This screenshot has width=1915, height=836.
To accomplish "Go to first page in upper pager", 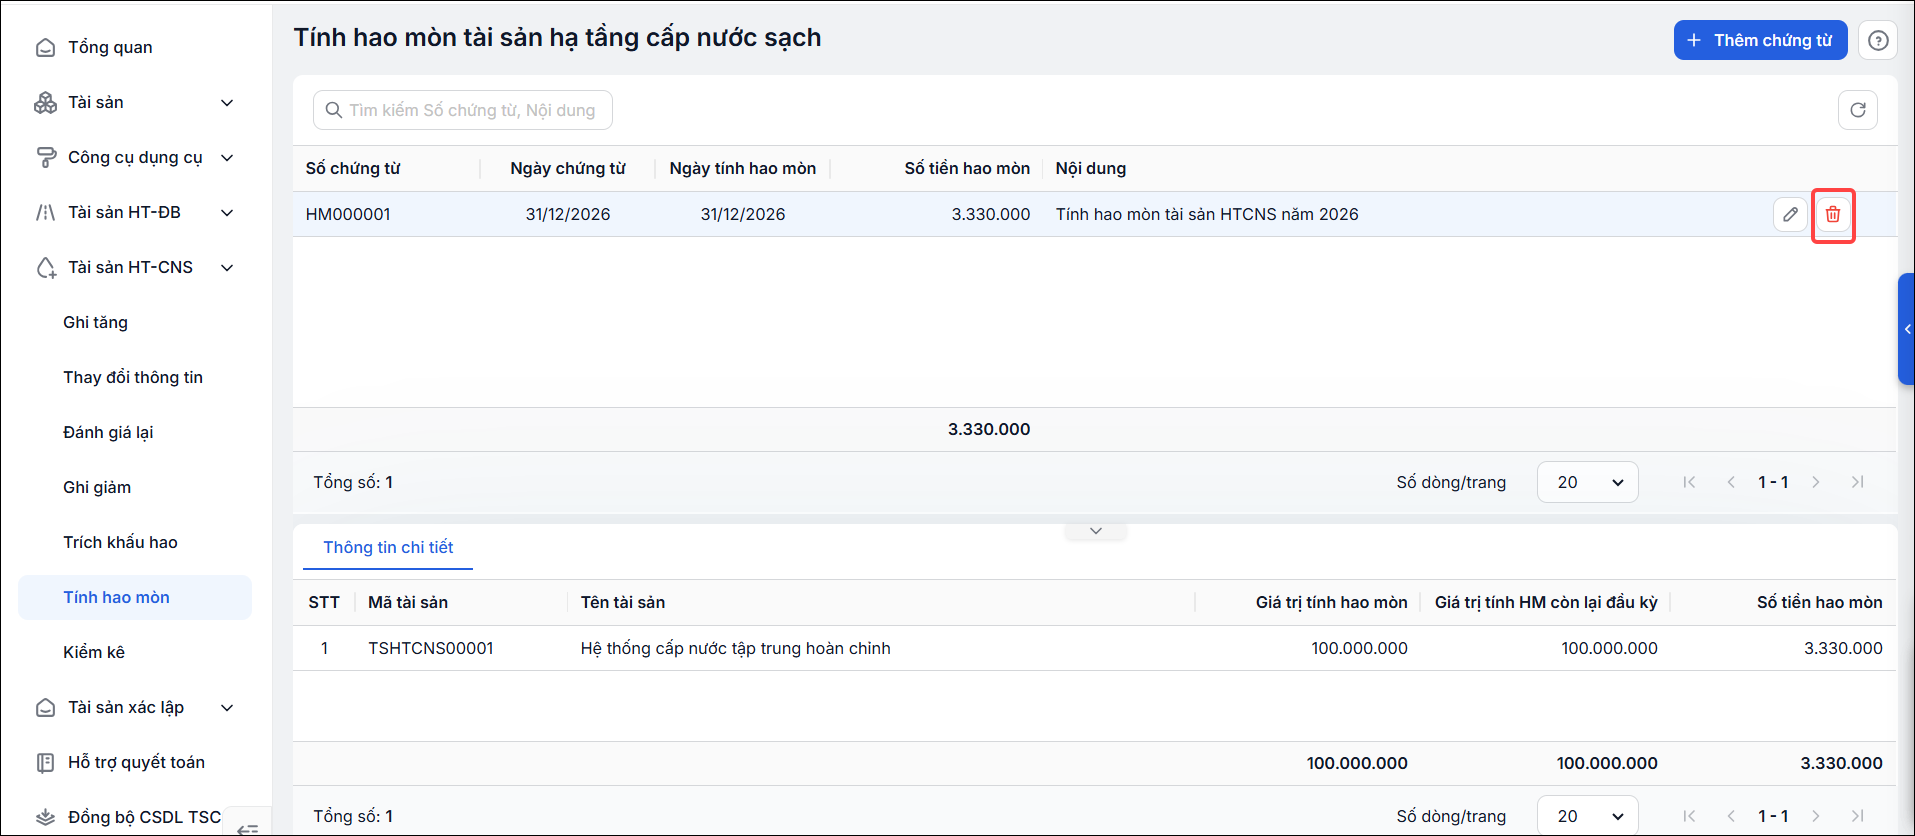I will coord(1689,482).
